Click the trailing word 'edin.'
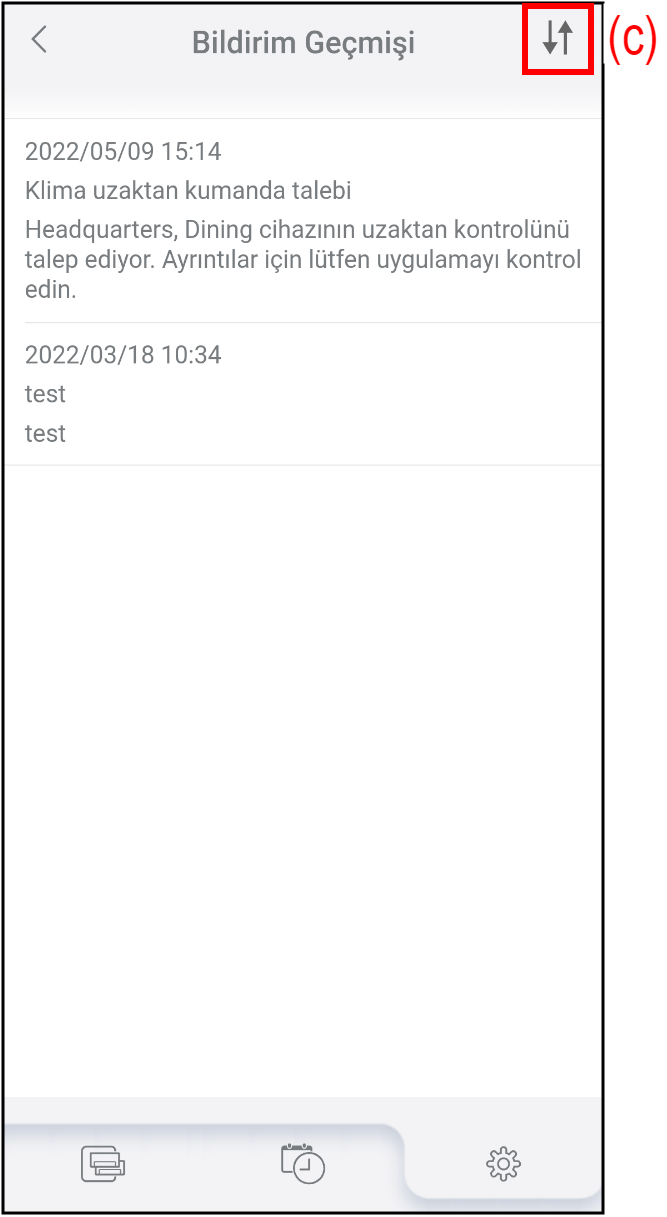 50,292
